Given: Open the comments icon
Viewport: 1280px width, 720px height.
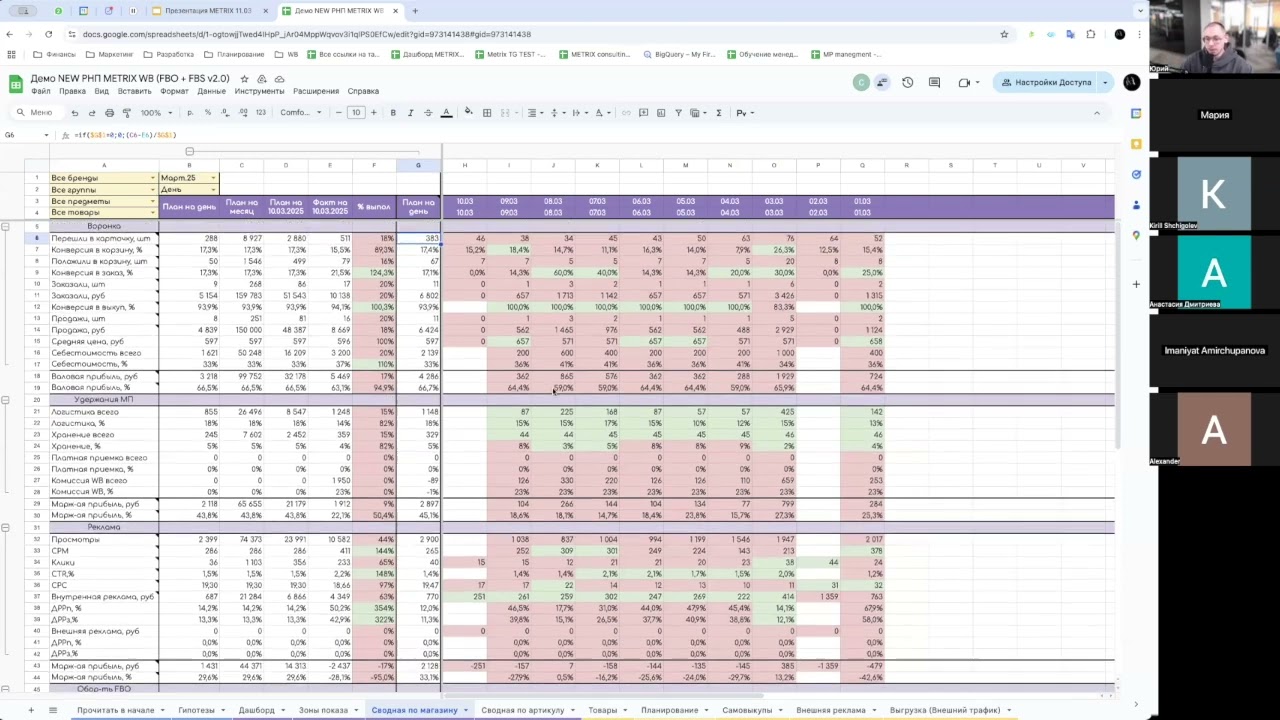Looking at the screenshot, I should click(x=934, y=82).
